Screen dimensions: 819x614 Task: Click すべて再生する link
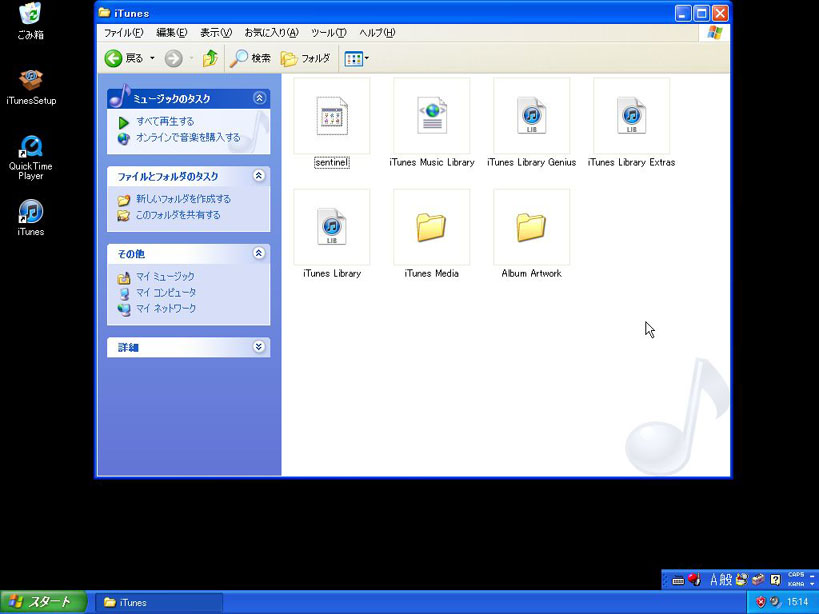(x=165, y=122)
